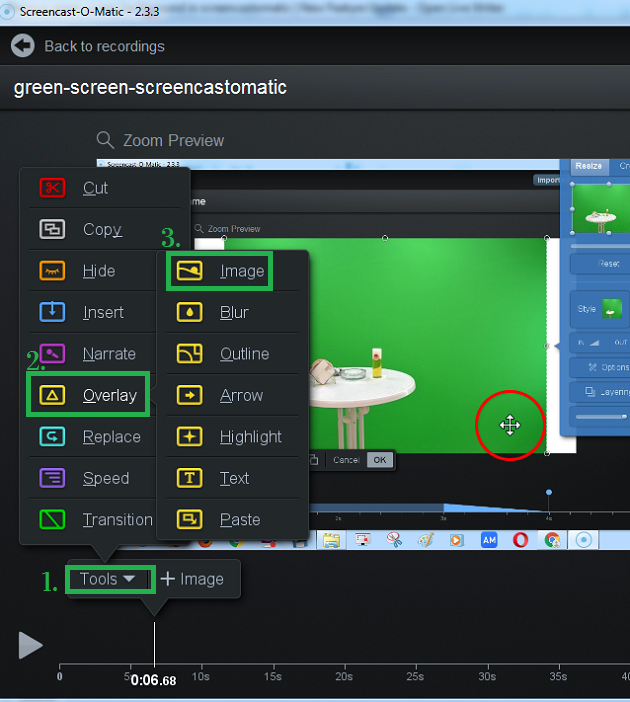
Task: Choose Image from the Overlay submenu
Action: (x=233, y=271)
